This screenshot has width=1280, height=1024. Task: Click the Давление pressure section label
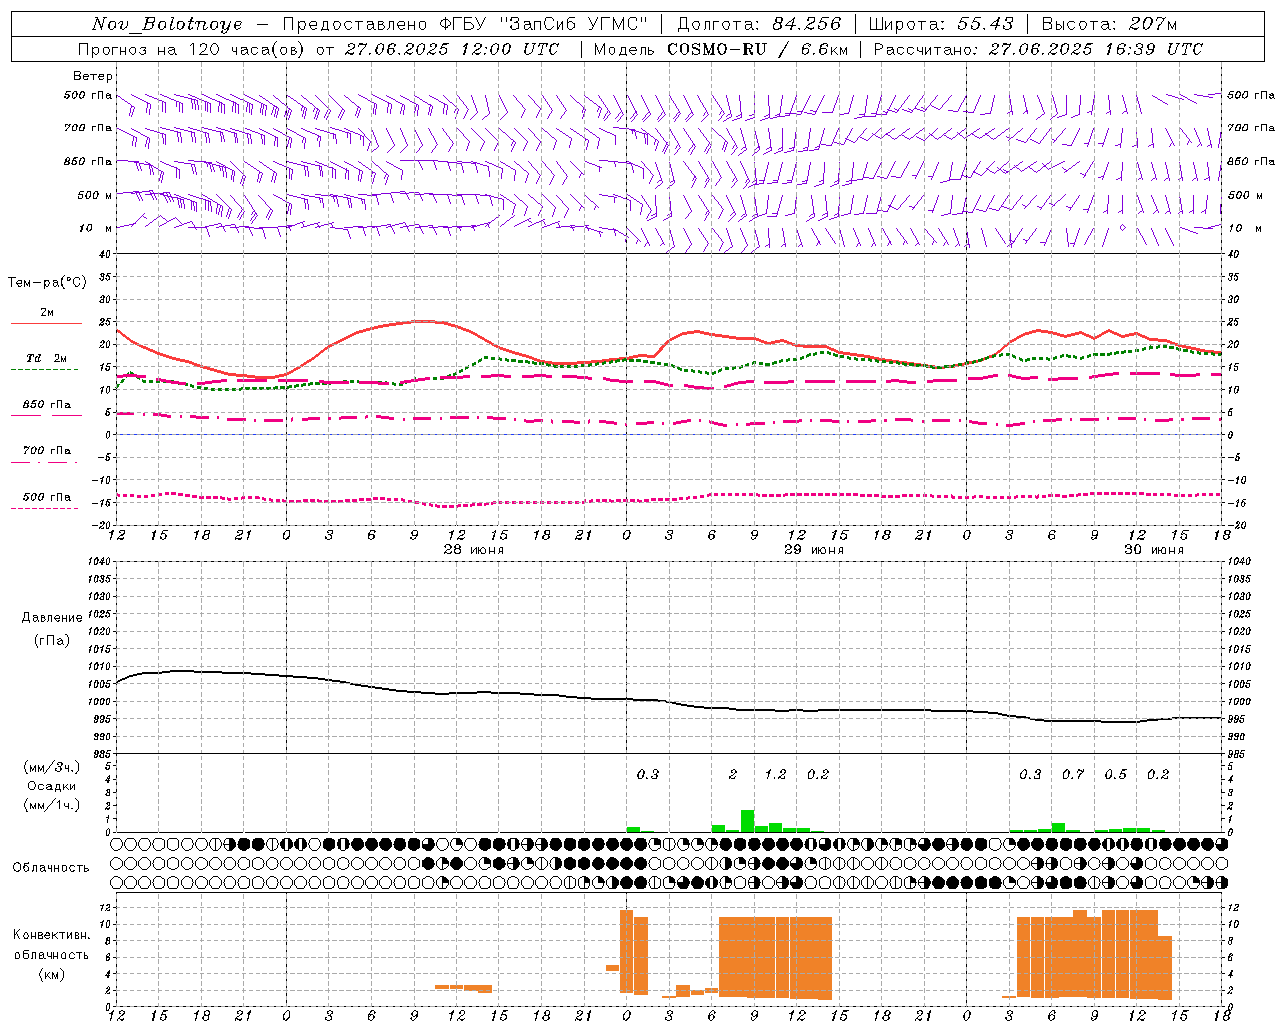coord(52,618)
